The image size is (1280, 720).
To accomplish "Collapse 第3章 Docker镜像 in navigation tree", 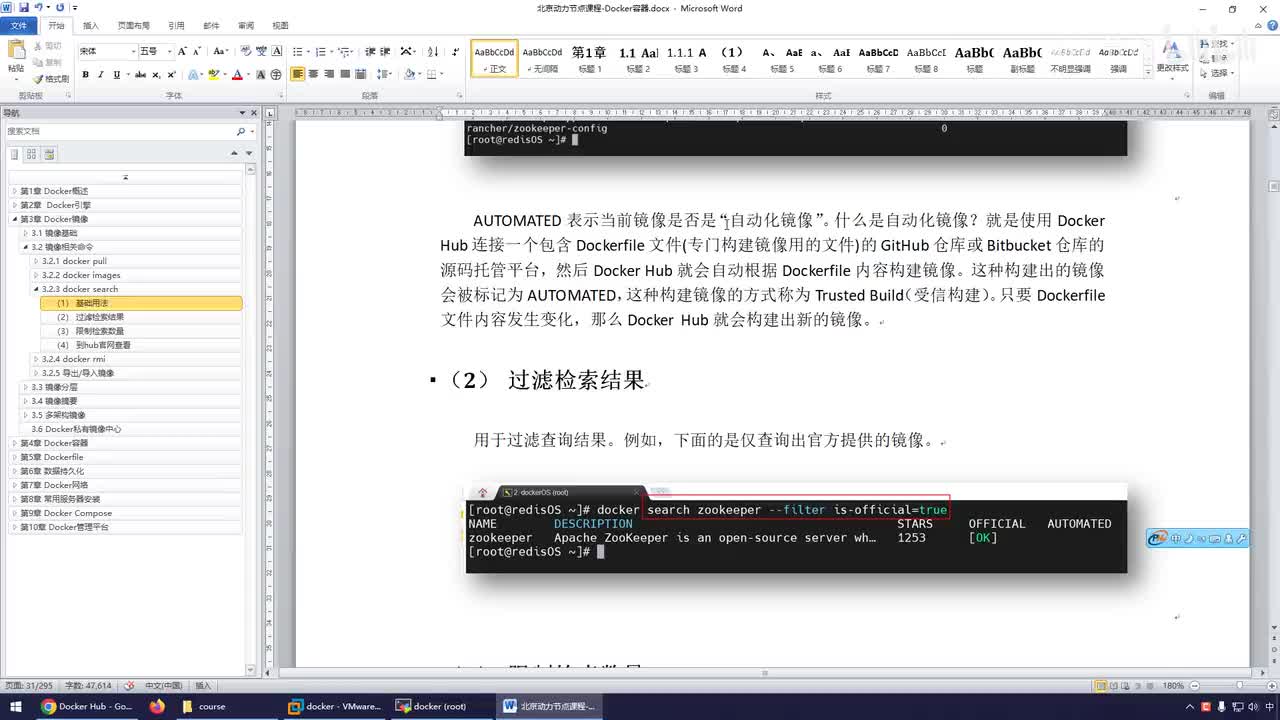I will point(15,219).
